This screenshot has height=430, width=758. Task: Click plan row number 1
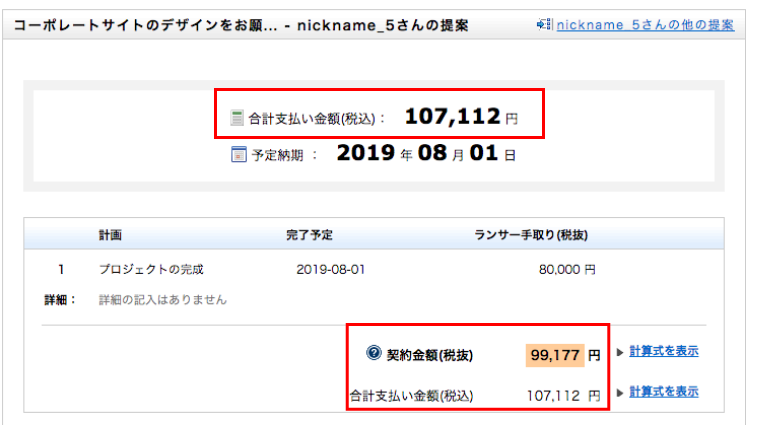61,269
